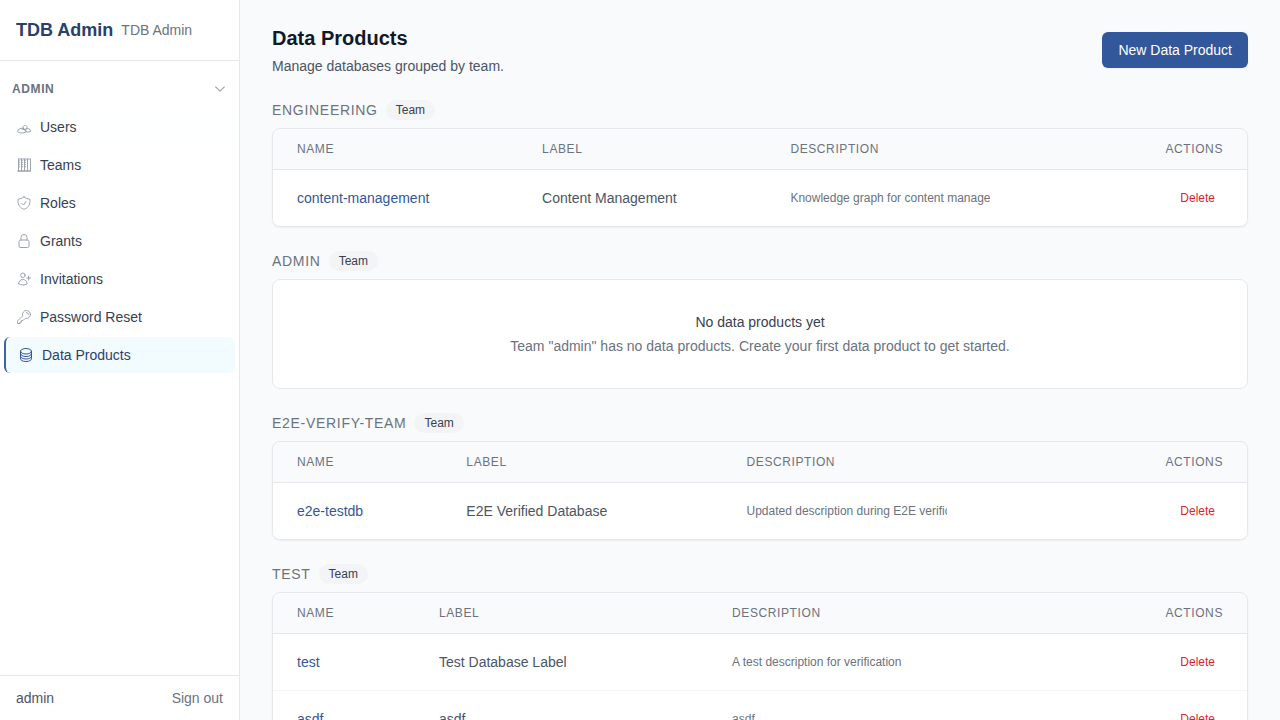Click the Teams sidebar icon

(x=24, y=165)
